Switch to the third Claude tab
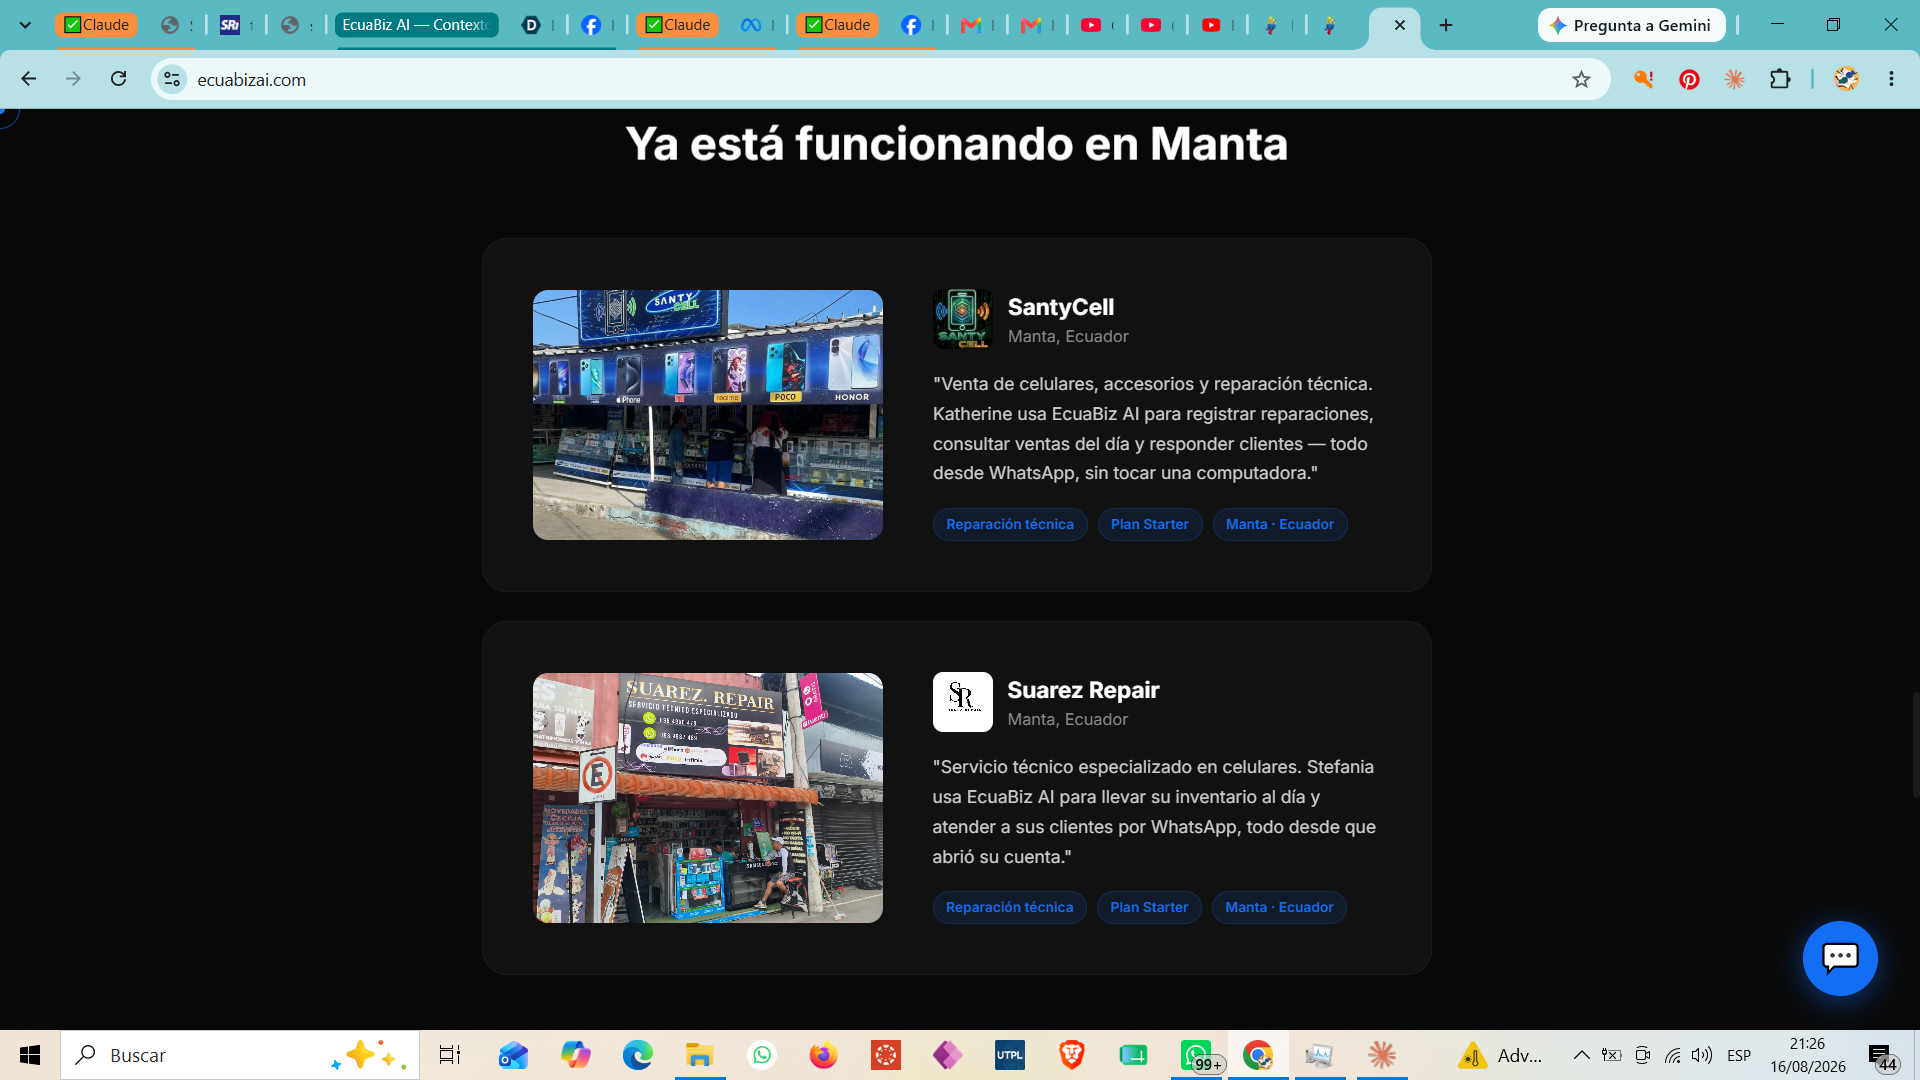The image size is (1920, 1080). pyautogui.click(x=838, y=25)
